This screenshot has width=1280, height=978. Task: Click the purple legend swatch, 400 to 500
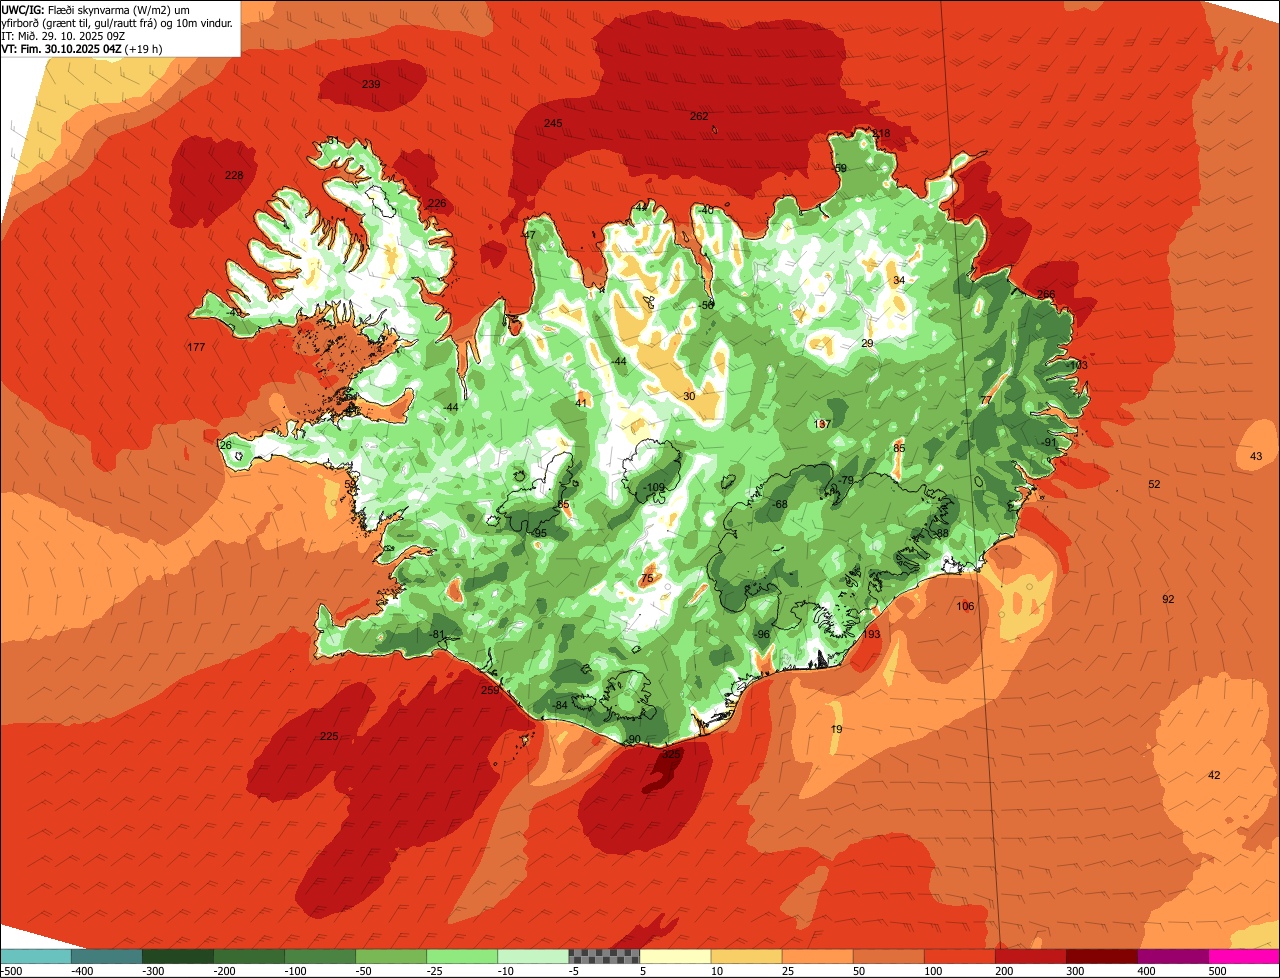tap(1172, 956)
